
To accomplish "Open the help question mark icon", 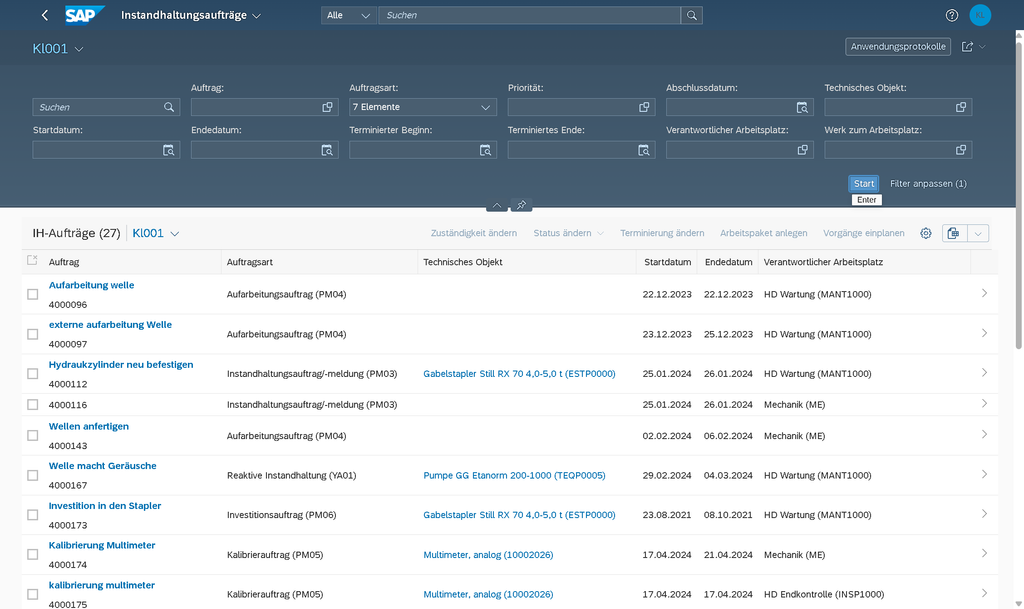I will click(952, 15).
